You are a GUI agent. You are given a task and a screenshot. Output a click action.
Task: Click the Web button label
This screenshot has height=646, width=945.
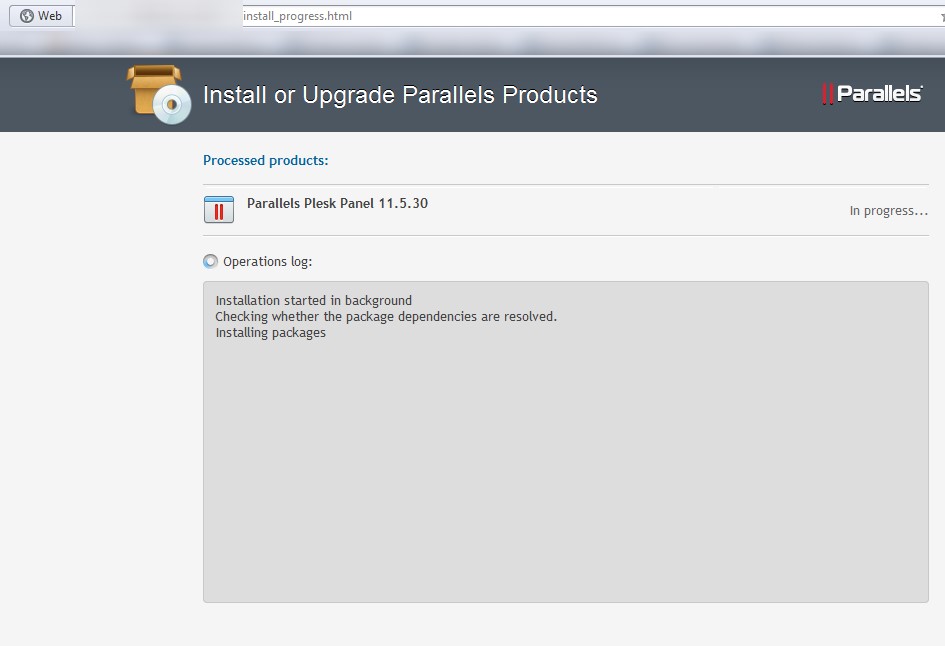(50, 16)
